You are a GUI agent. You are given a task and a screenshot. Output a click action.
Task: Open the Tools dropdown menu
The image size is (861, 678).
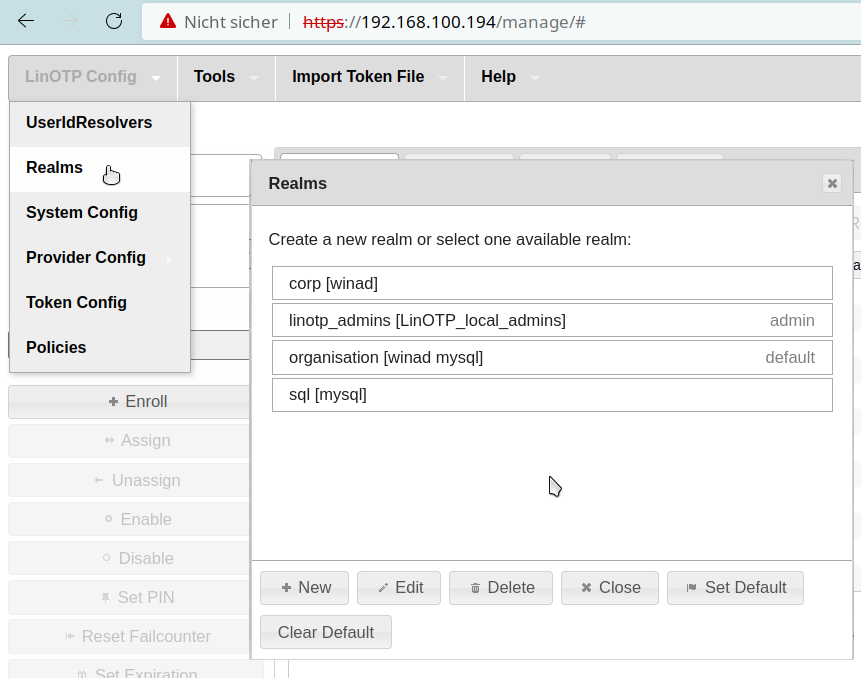(x=225, y=77)
